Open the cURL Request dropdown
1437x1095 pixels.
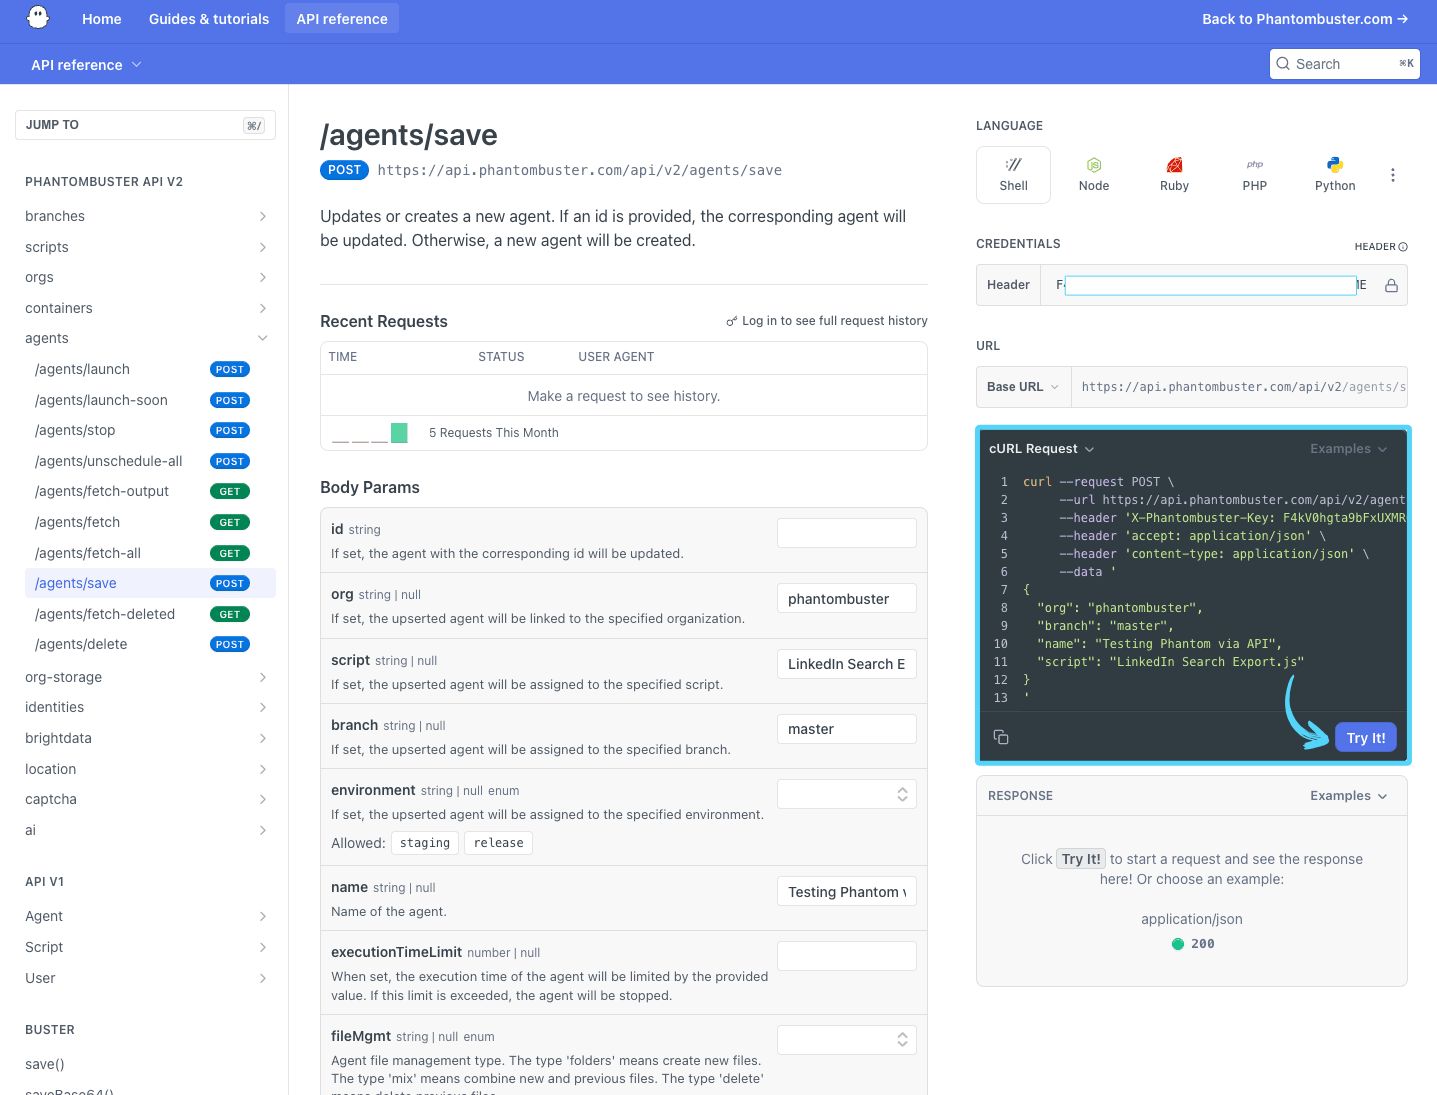coord(1042,449)
